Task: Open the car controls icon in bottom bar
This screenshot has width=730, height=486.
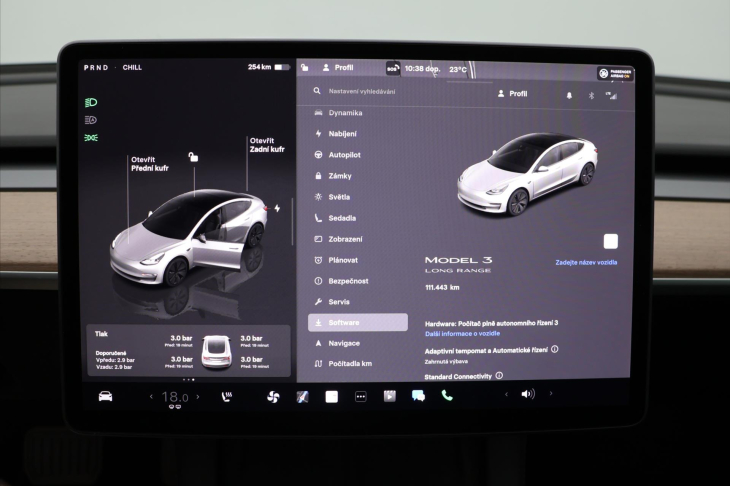Action: (106, 397)
